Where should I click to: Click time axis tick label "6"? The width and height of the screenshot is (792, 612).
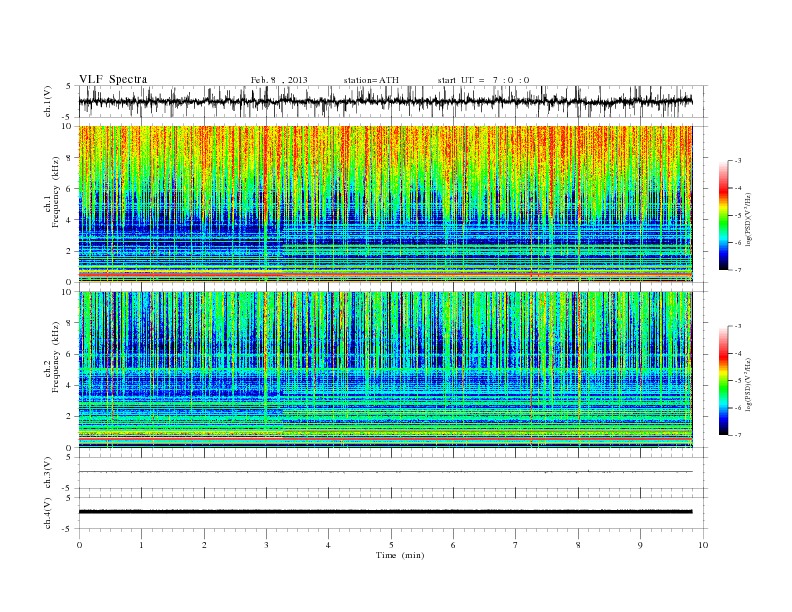tap(453, 545)
